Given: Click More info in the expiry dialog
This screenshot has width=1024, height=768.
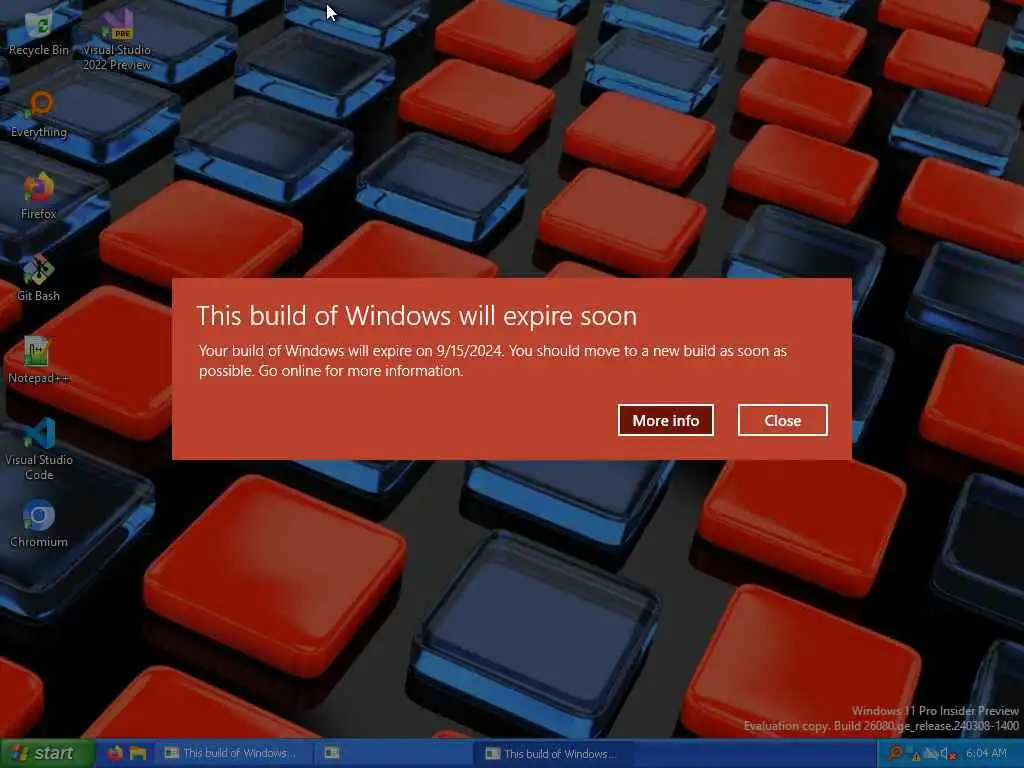Looking at the screenshot, I should click(665, 421).
